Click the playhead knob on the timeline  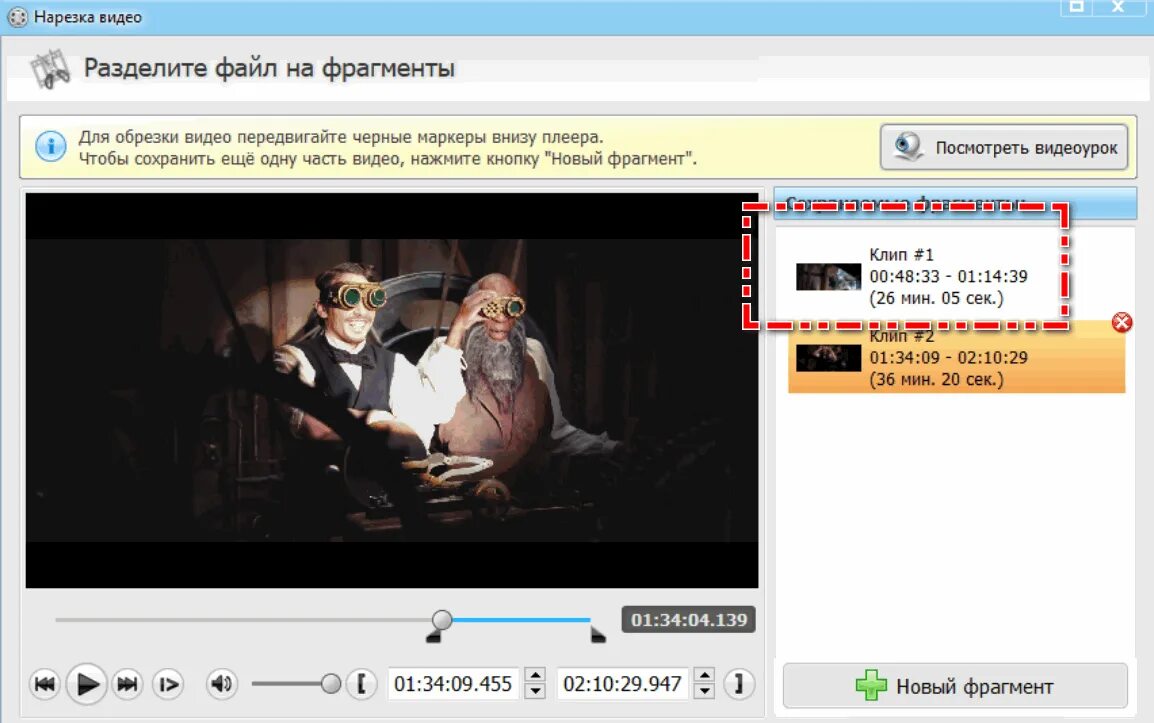tap(442, 620)
